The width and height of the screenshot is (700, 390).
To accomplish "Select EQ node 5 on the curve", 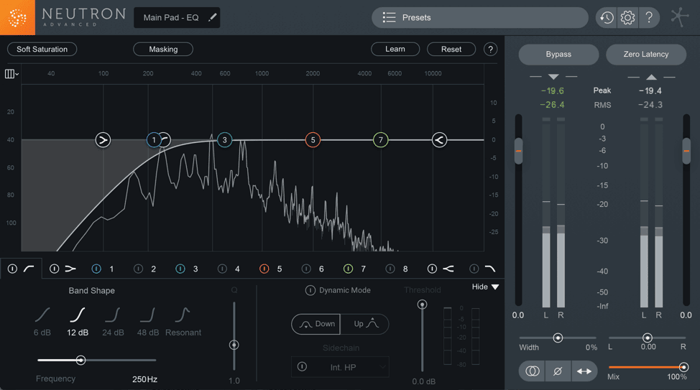I will click(x=313, y=140).
